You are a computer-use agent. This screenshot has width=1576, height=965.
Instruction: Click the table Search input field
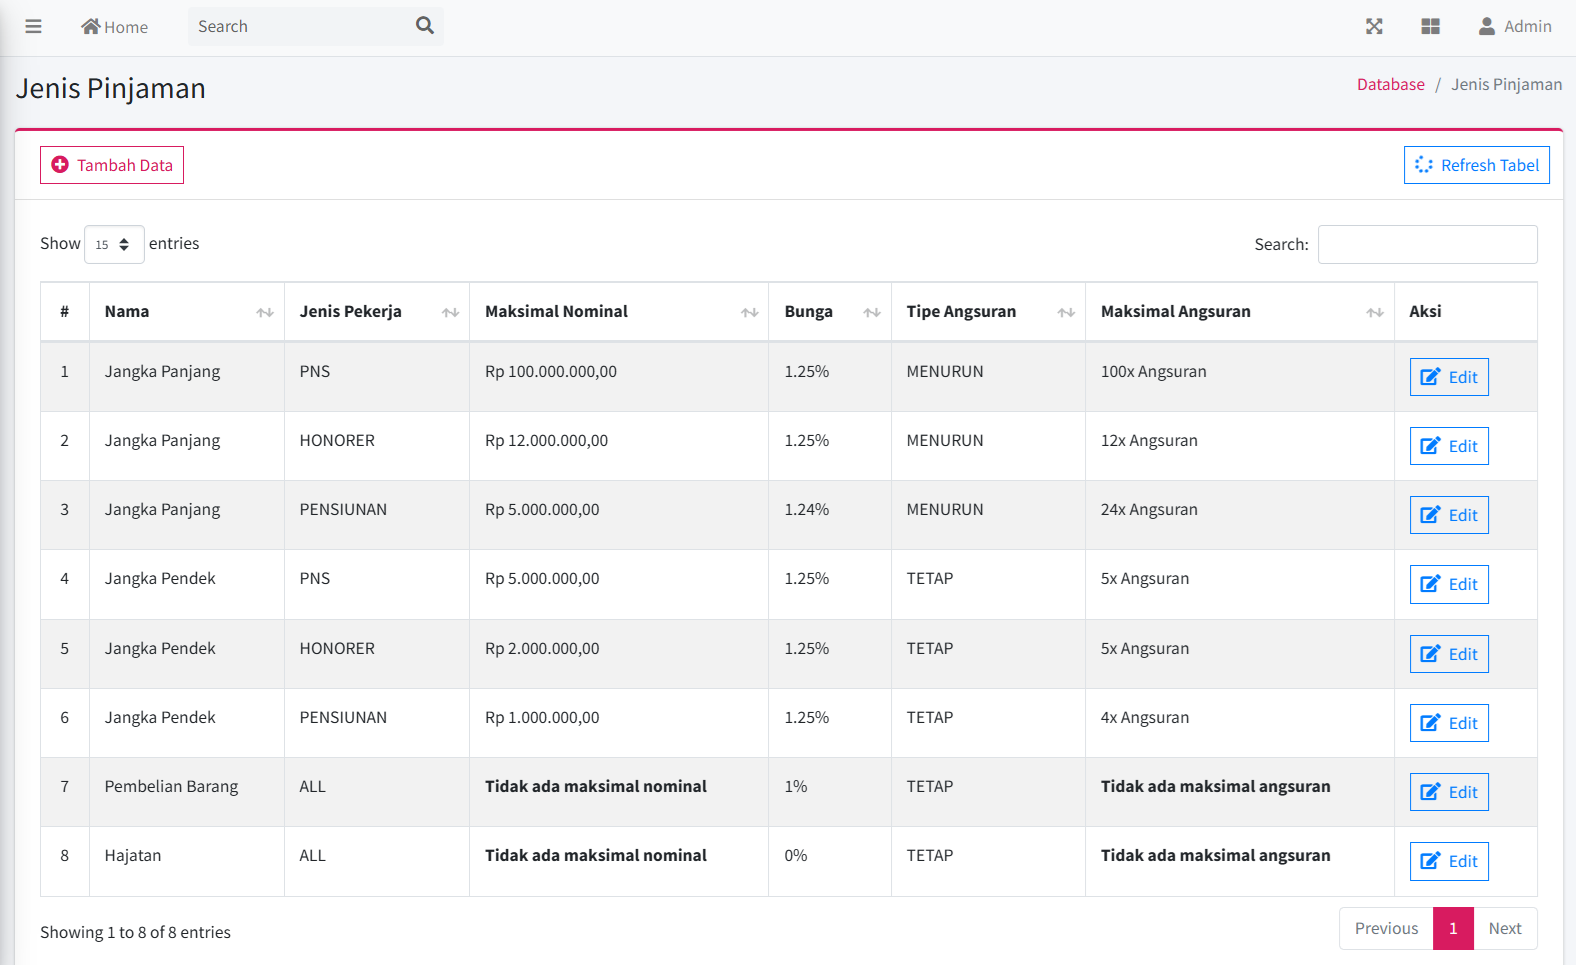(x=1427, y=245)
